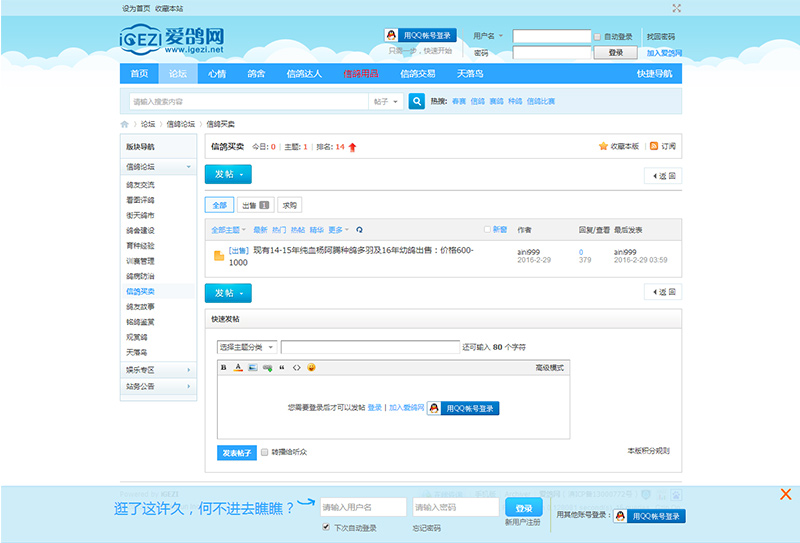800x543 pixels.
Task: Click insert link icon in editor
Action: (x=267, y=367)
